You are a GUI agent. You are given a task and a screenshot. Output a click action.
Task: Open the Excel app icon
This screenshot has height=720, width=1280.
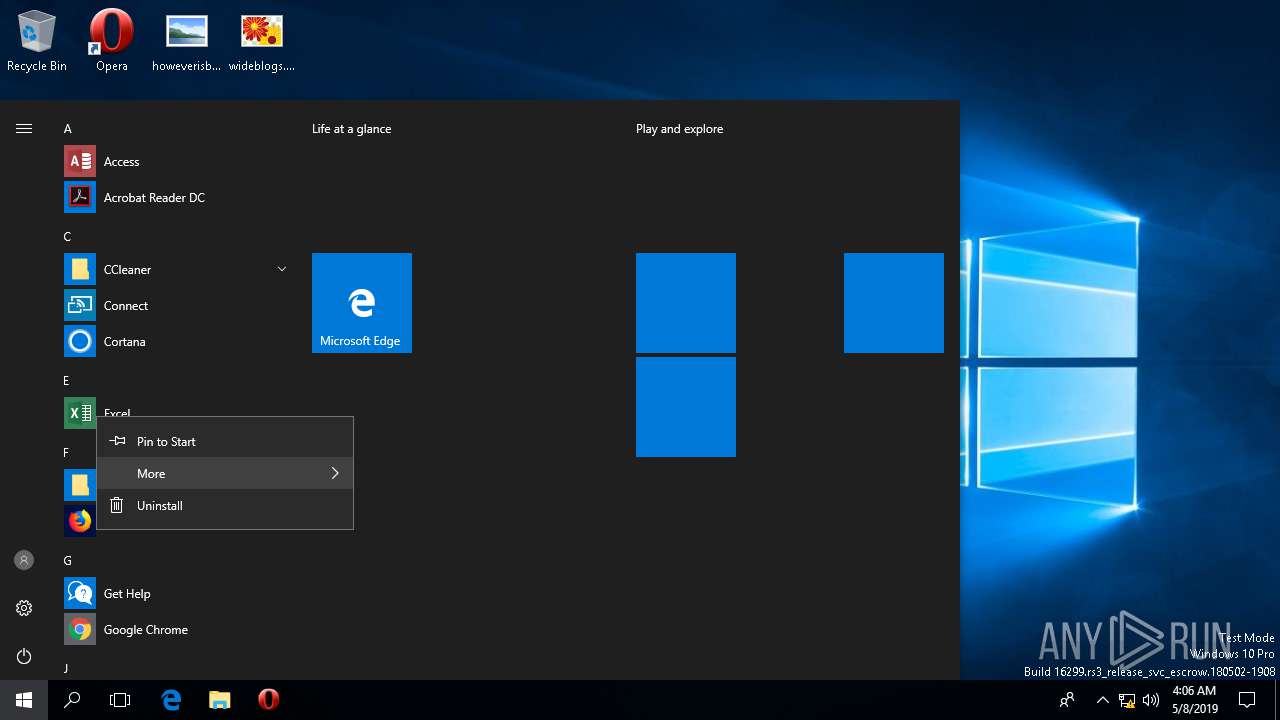point(80,413)
